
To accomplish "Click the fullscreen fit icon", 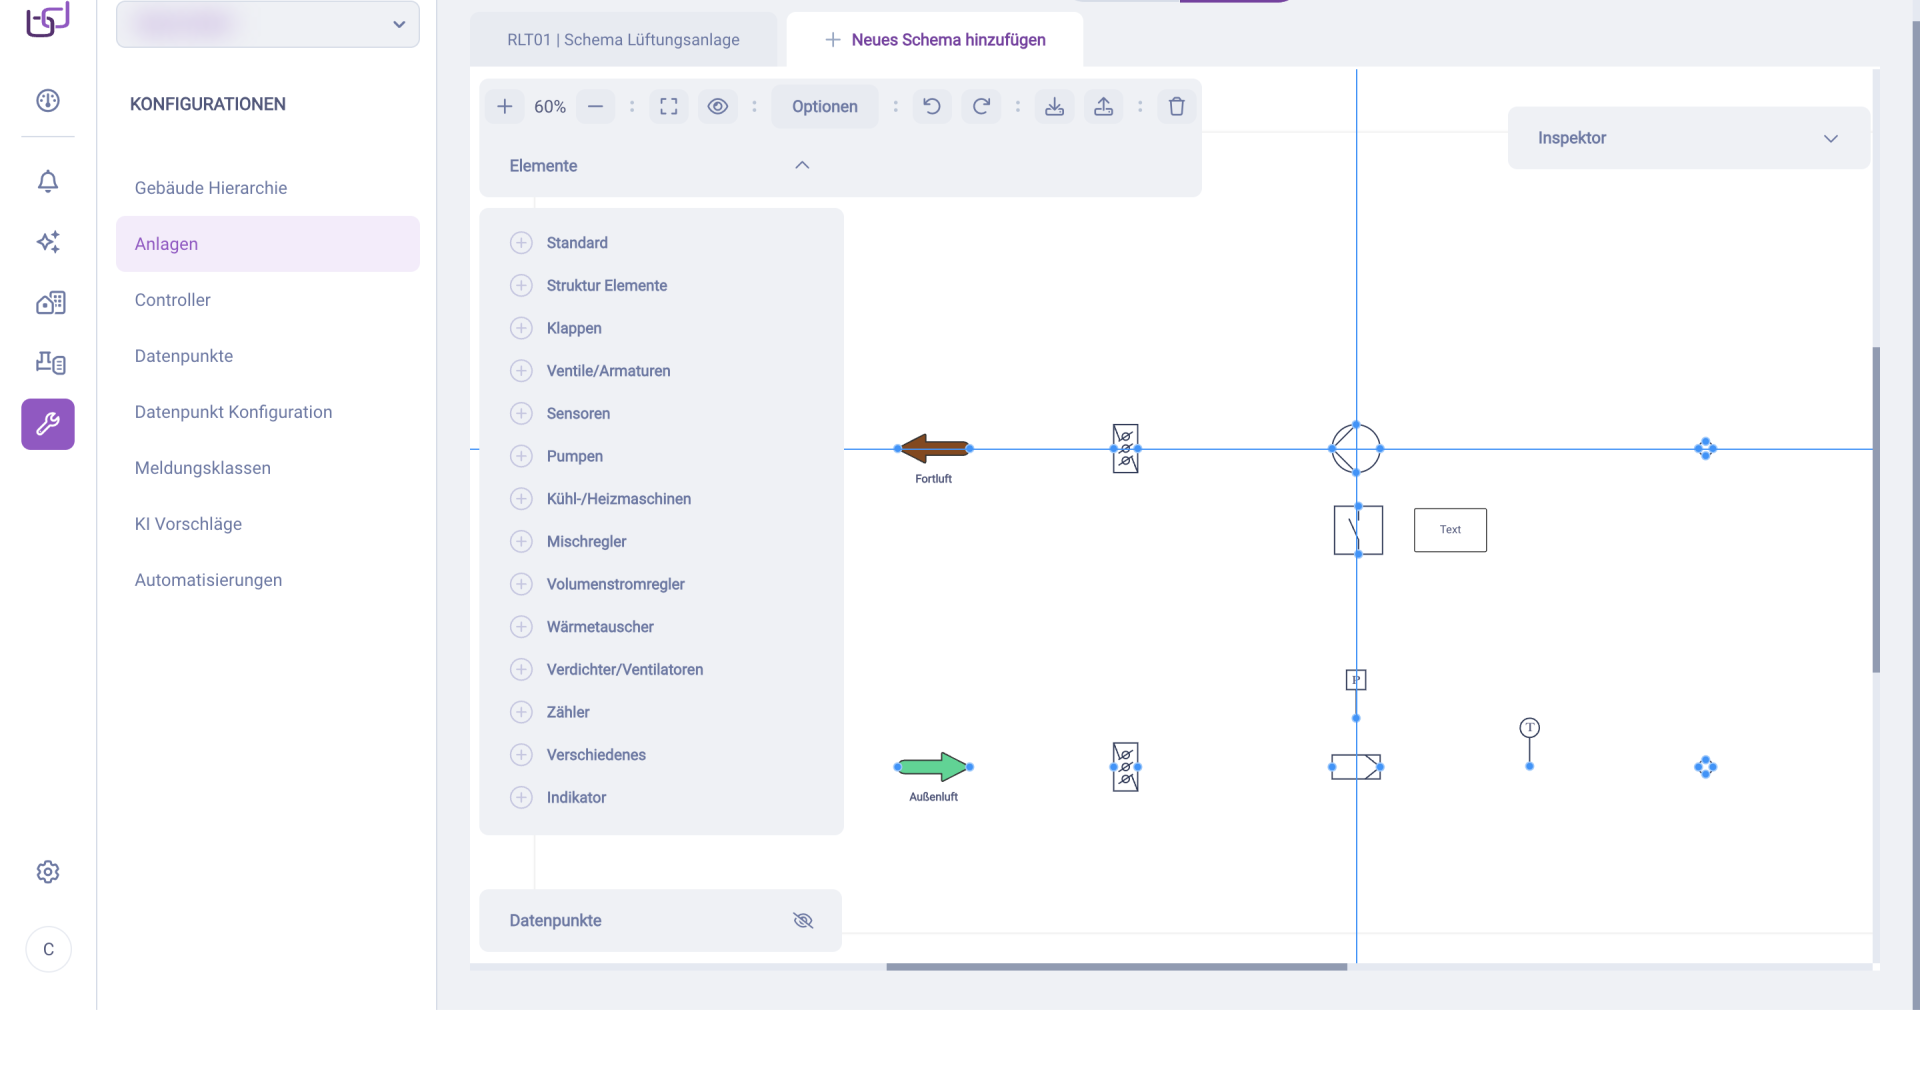I will [669, 106].
